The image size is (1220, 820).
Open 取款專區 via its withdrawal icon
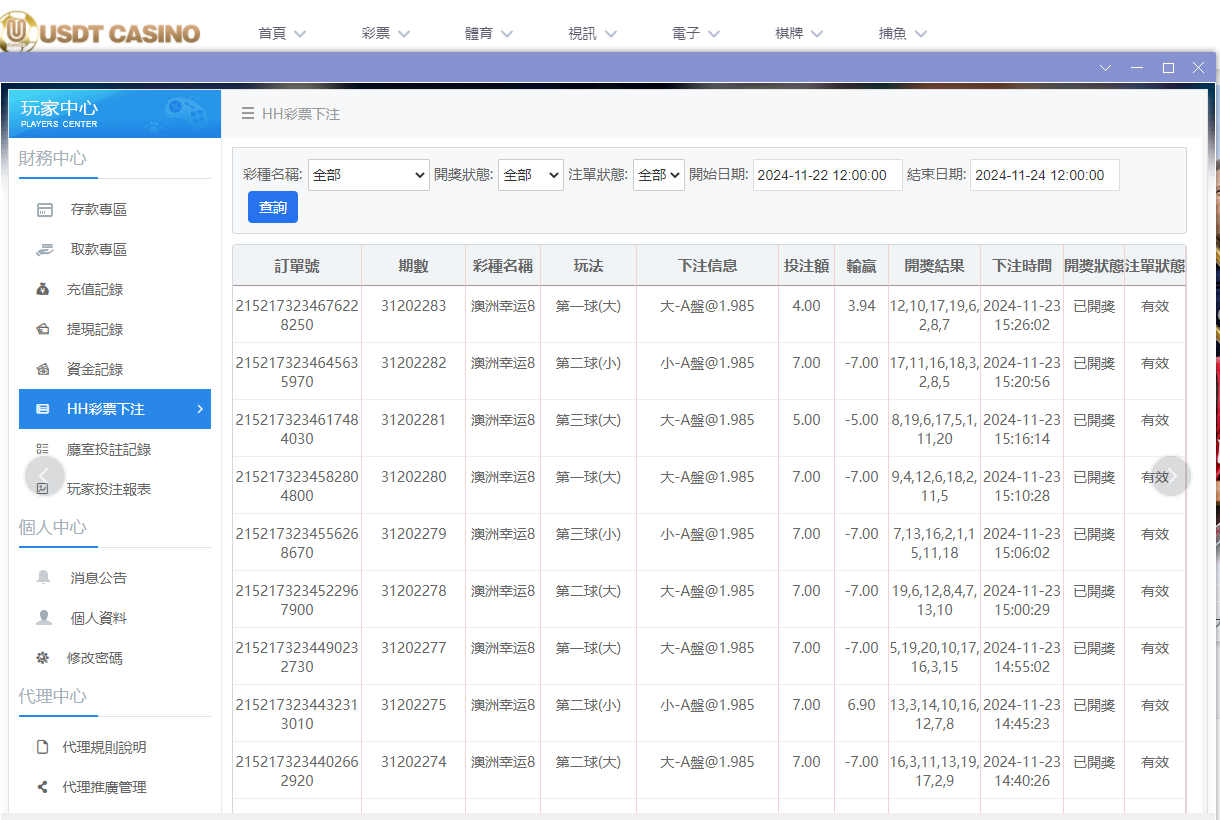[42, 249]
